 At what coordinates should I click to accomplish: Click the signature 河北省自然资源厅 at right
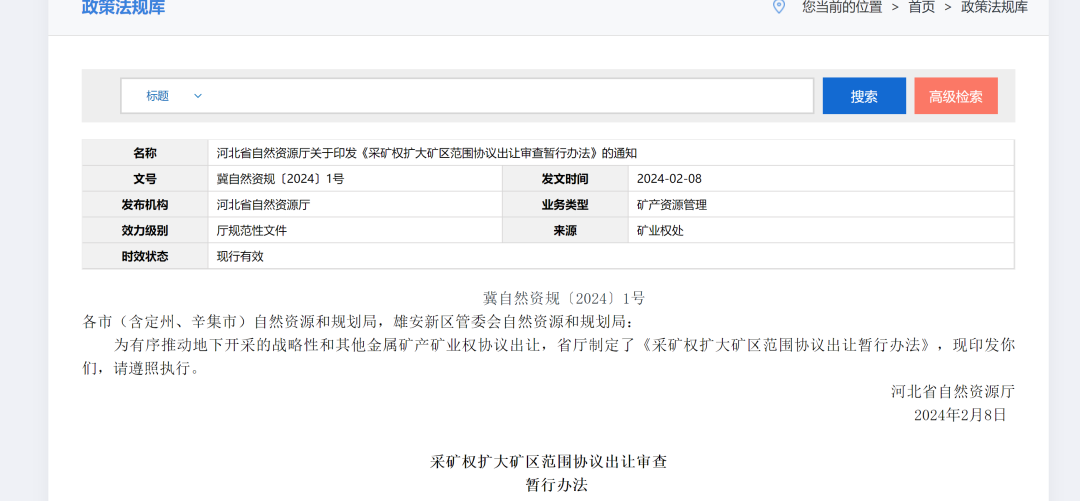[953, 391]
